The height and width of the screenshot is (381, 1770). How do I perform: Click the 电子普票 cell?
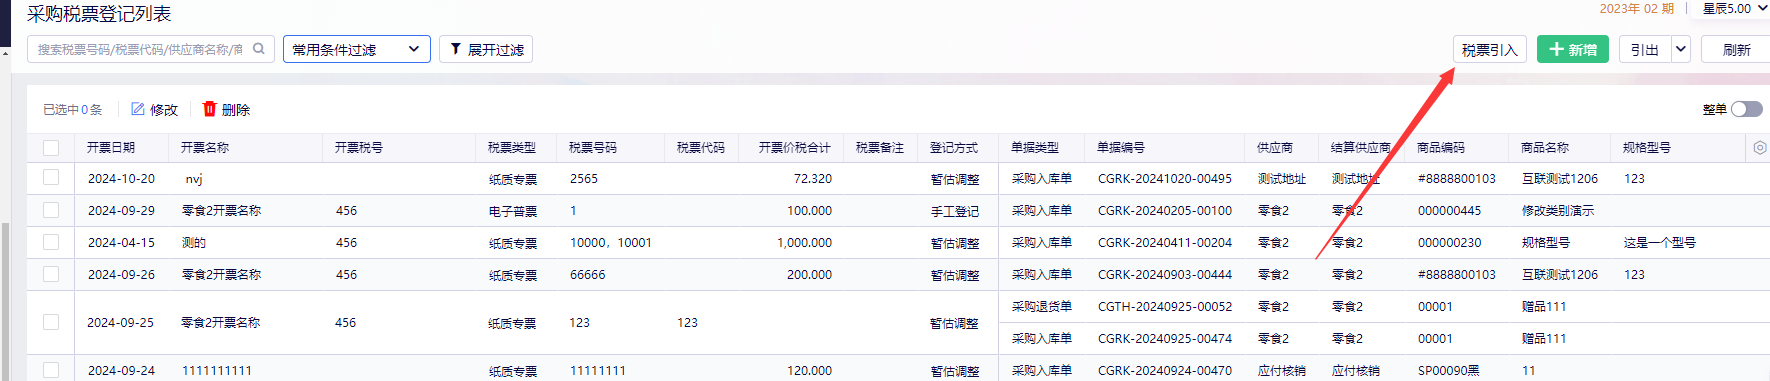coord(513,211)
